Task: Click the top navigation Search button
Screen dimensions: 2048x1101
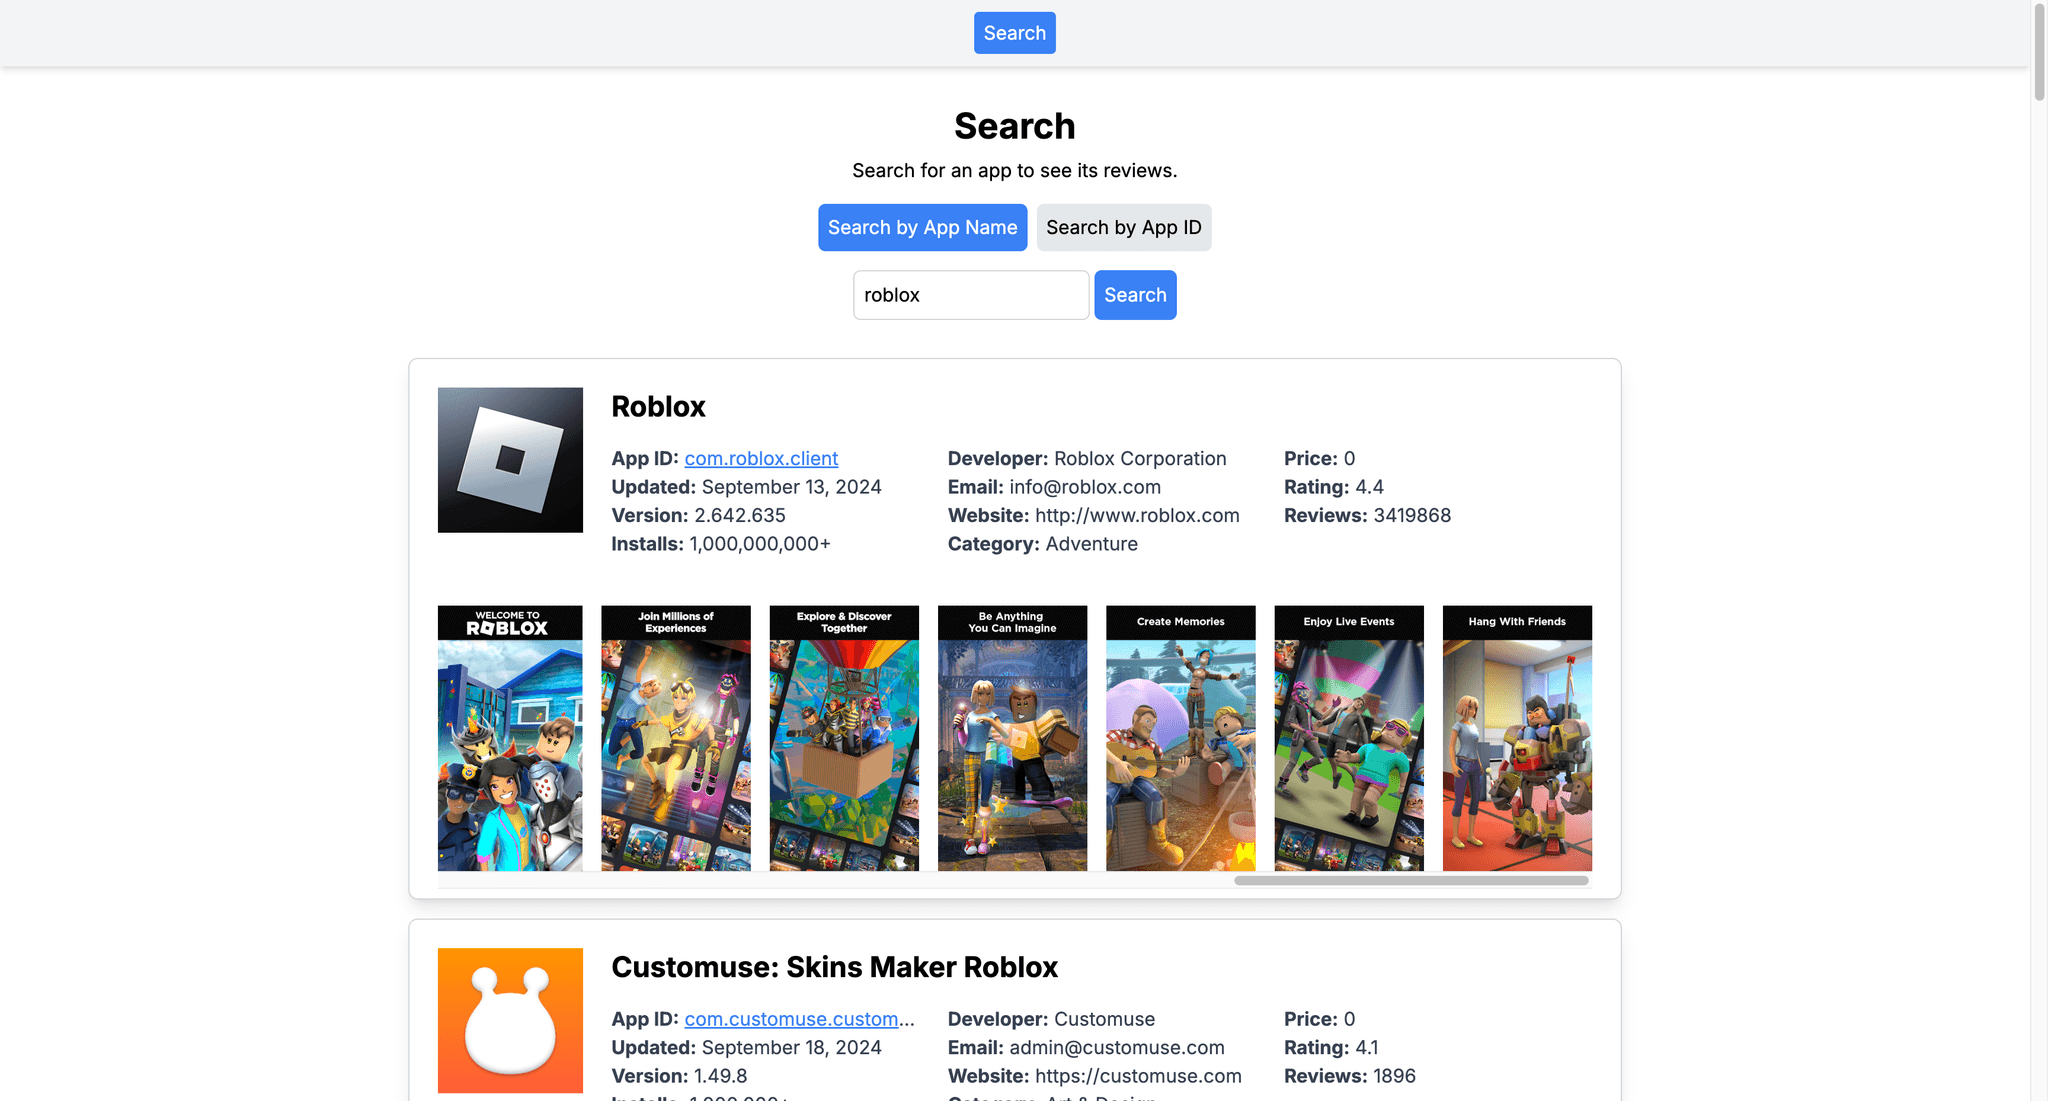Action: point(1014,33)
